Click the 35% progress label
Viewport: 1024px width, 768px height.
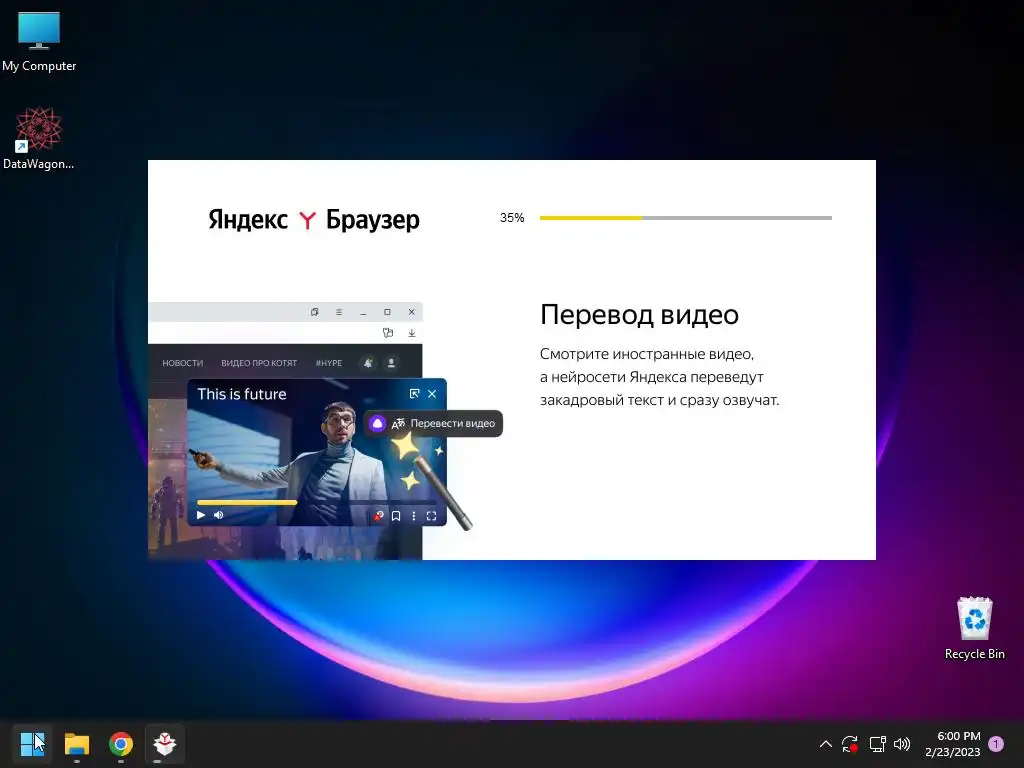click(512, 218)
